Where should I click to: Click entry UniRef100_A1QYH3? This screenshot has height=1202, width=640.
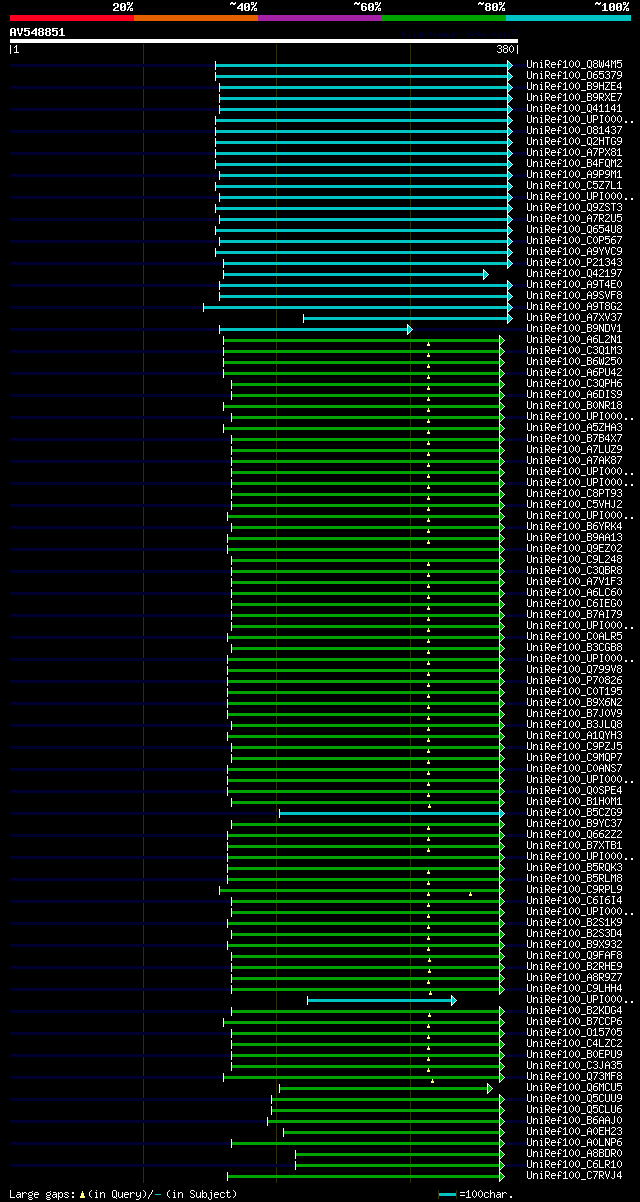click(x=575, y=735)
